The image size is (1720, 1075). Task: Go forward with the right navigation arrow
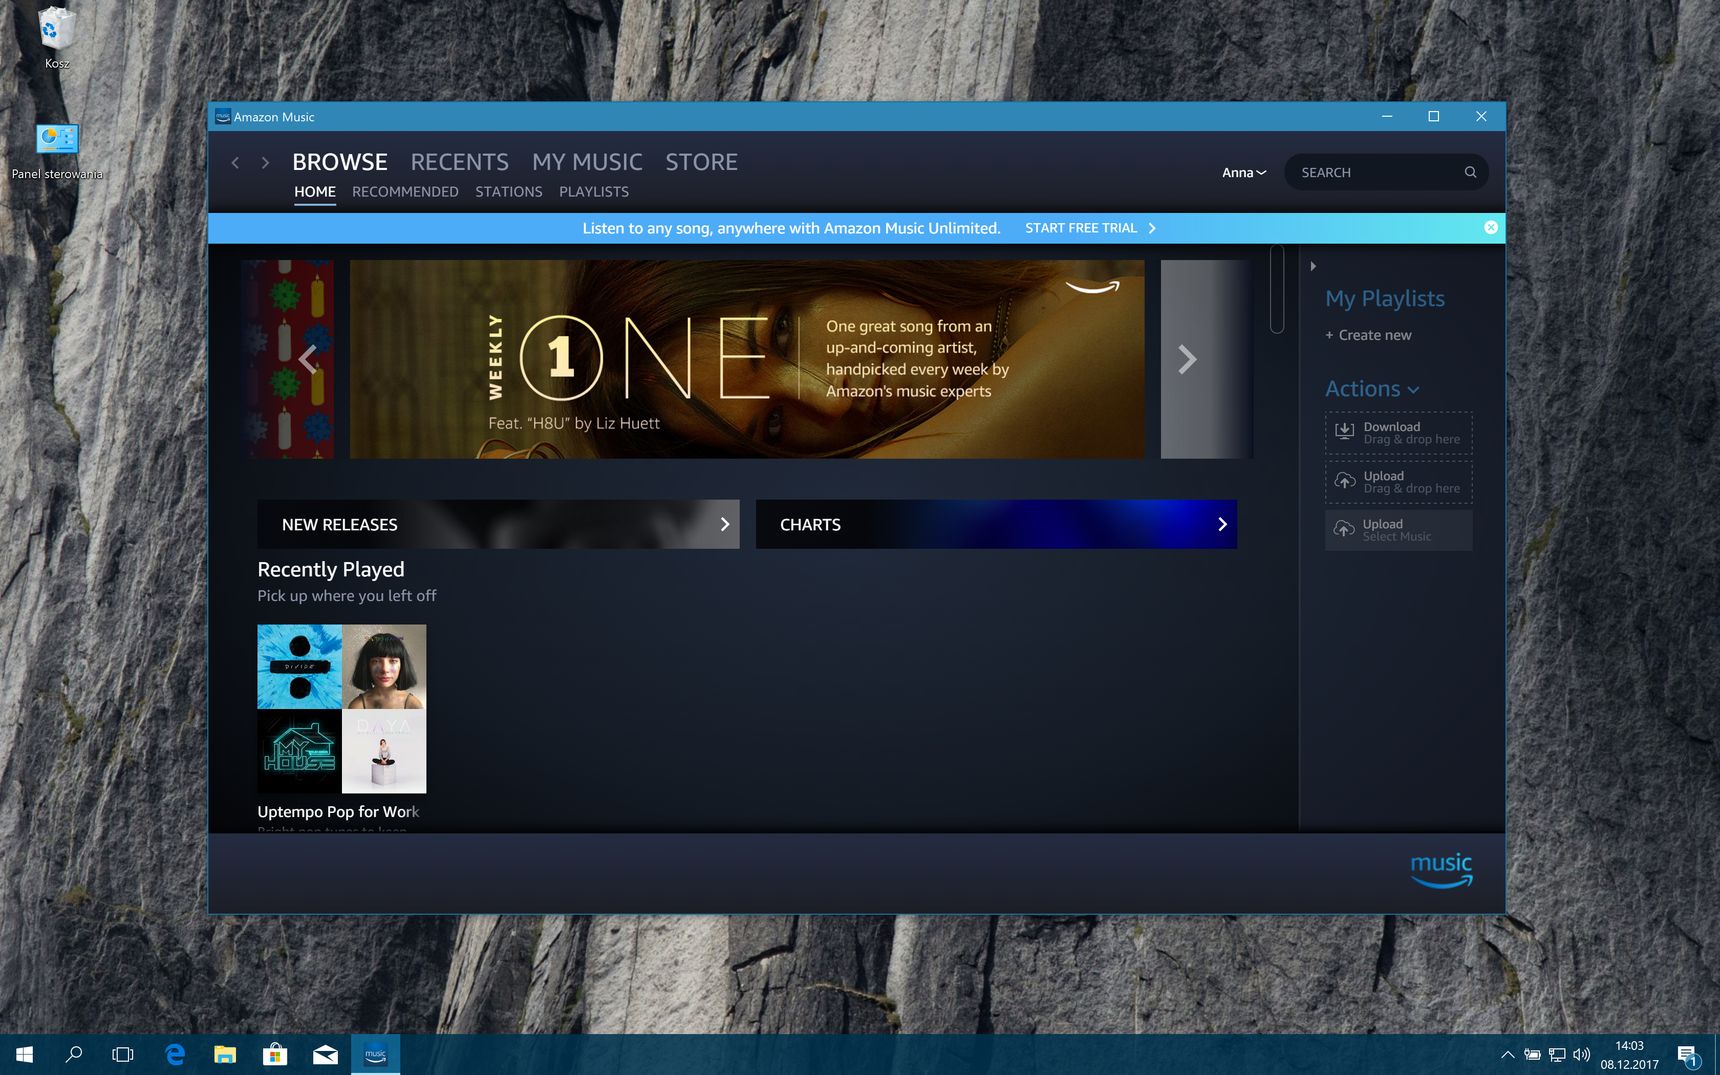click(265, 162)
